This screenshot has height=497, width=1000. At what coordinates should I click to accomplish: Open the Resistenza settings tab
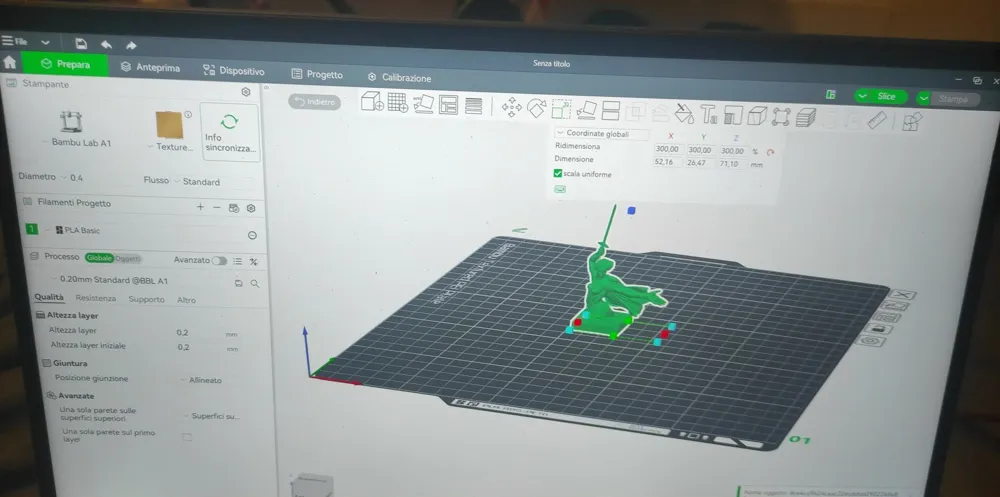click(x=96, y=298)
